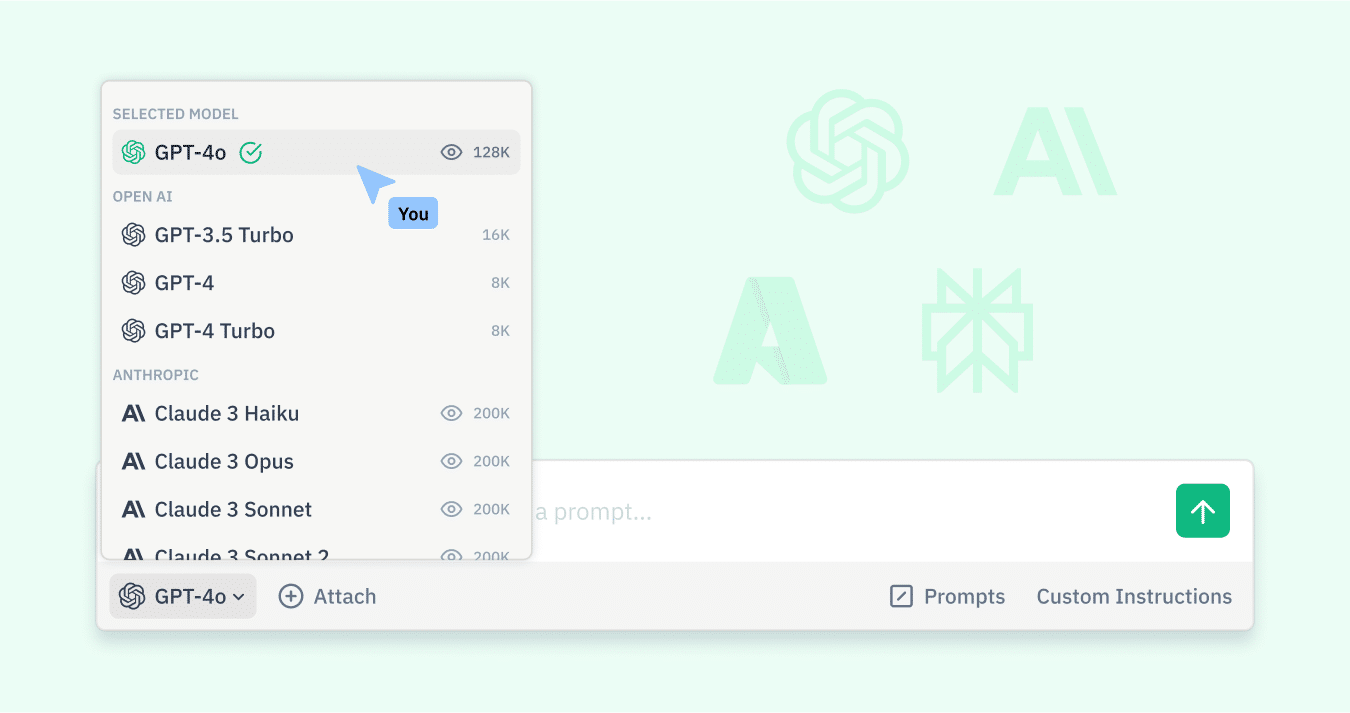Click the large Anthropic logo in background

[1055, 151]
